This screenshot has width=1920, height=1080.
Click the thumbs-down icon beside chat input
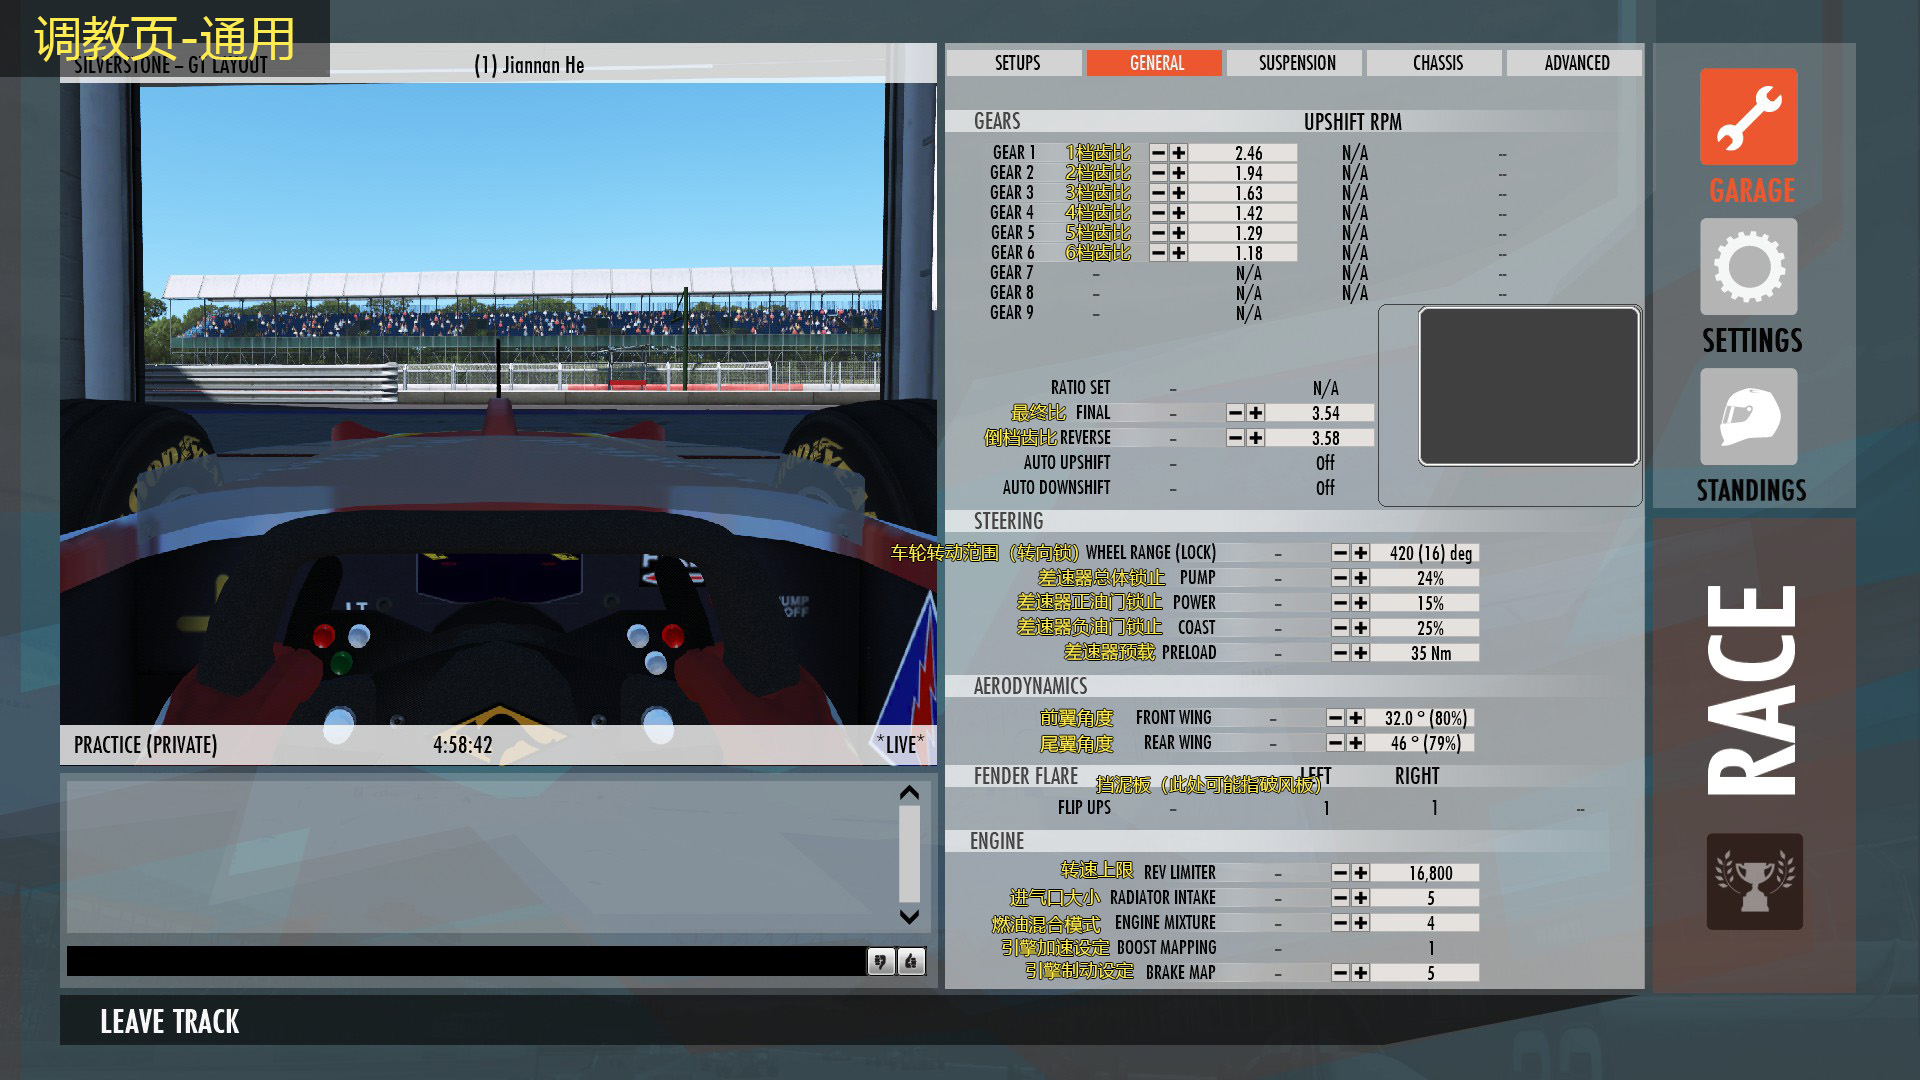coord(880,962)
